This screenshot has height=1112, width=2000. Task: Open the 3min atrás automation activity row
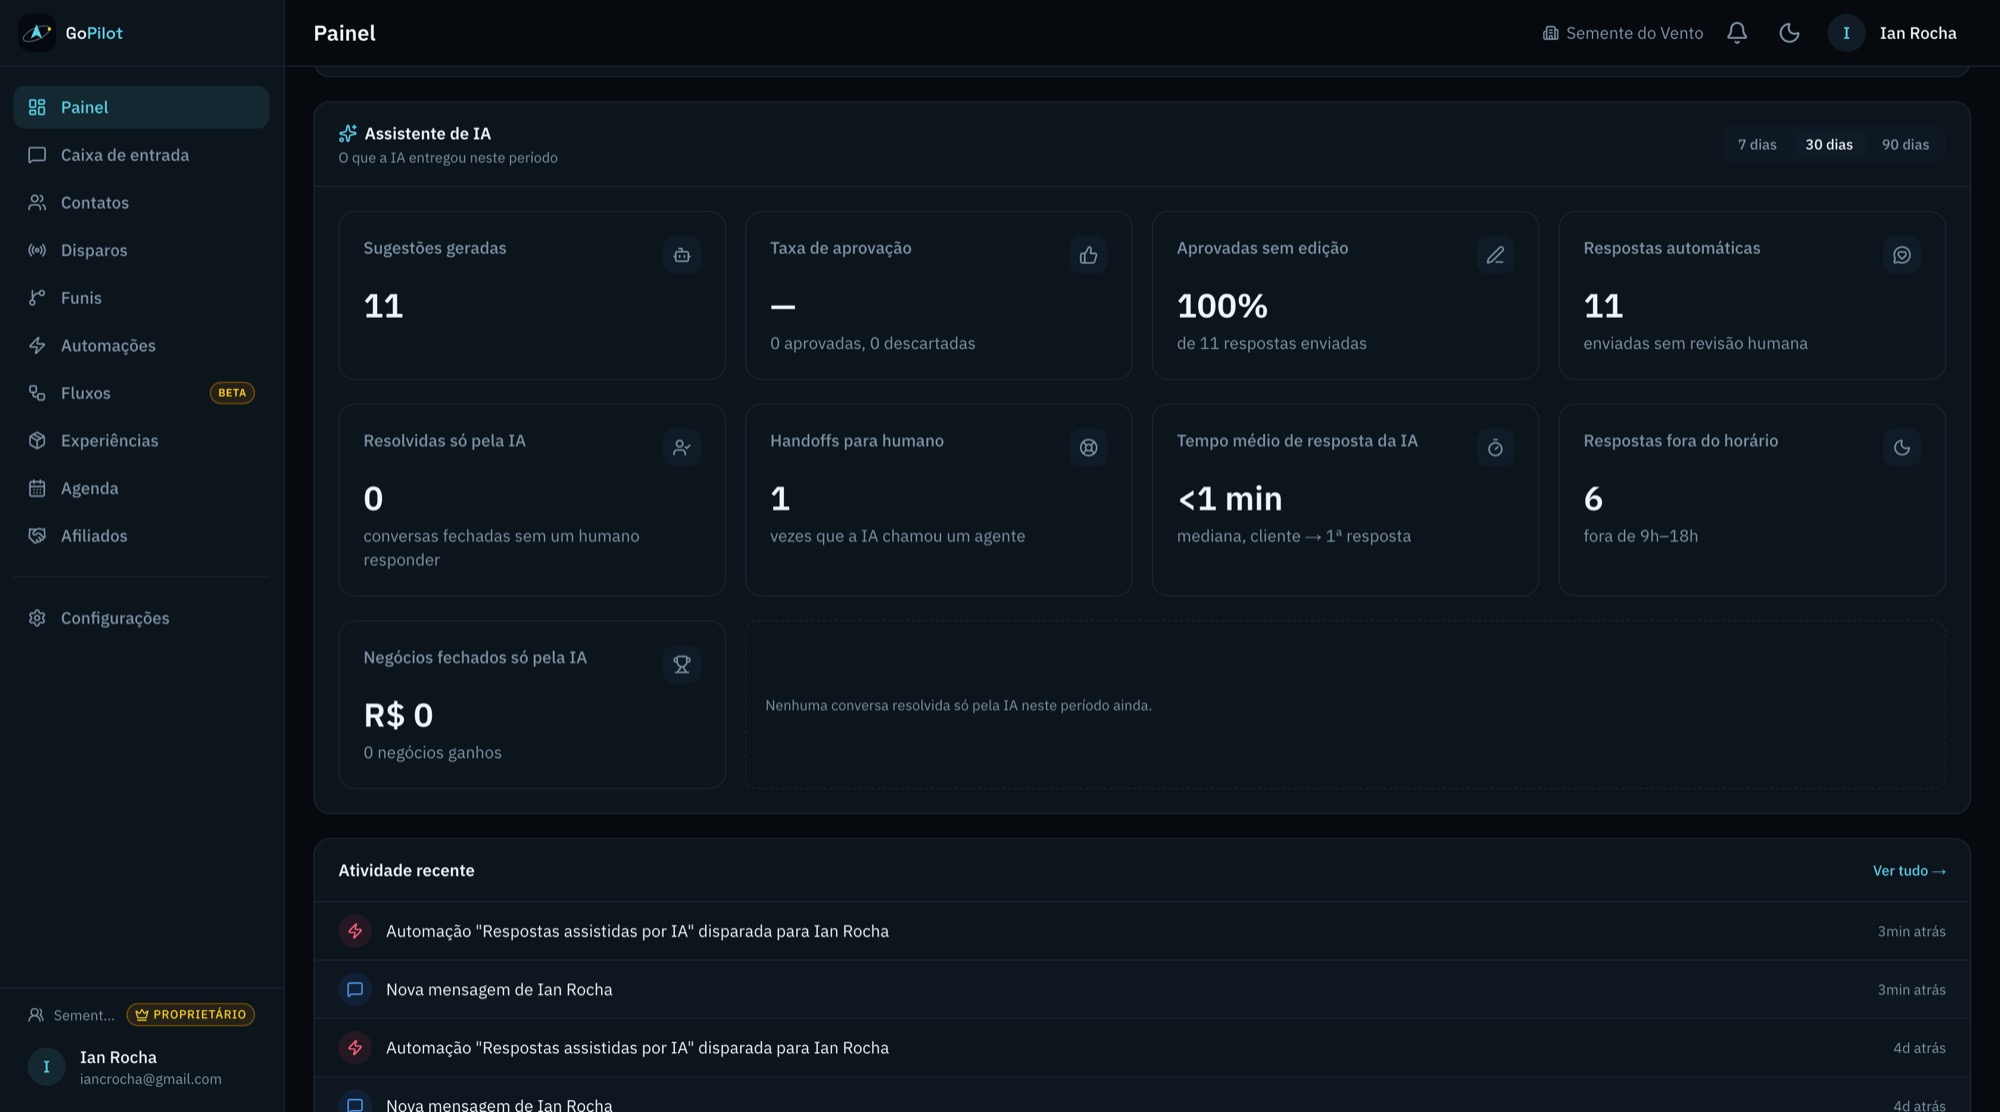[x=1142, y=931]
